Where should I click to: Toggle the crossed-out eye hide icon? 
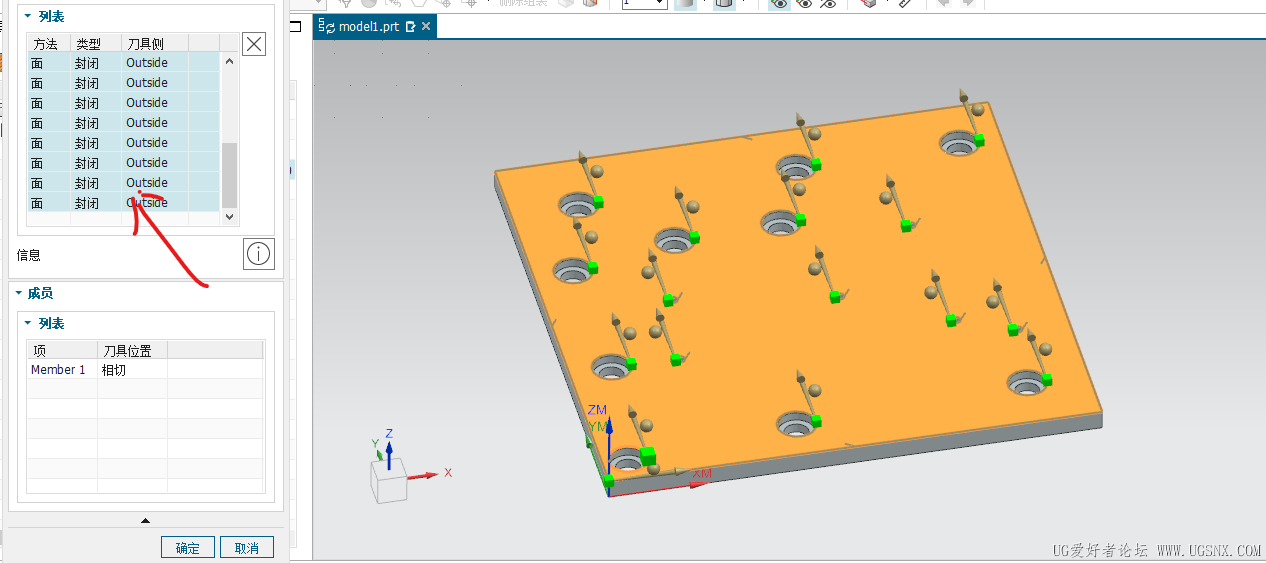point(828,4)
